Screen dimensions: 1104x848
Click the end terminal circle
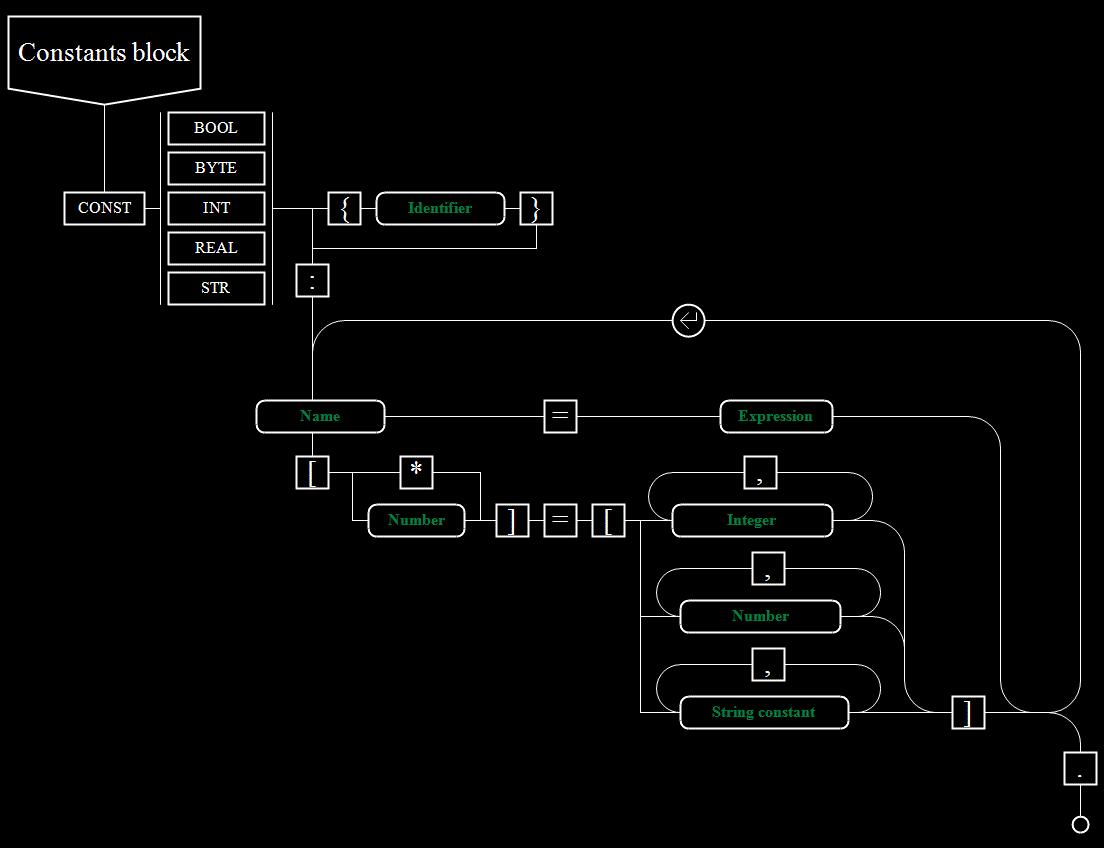tap(1080, 824)
